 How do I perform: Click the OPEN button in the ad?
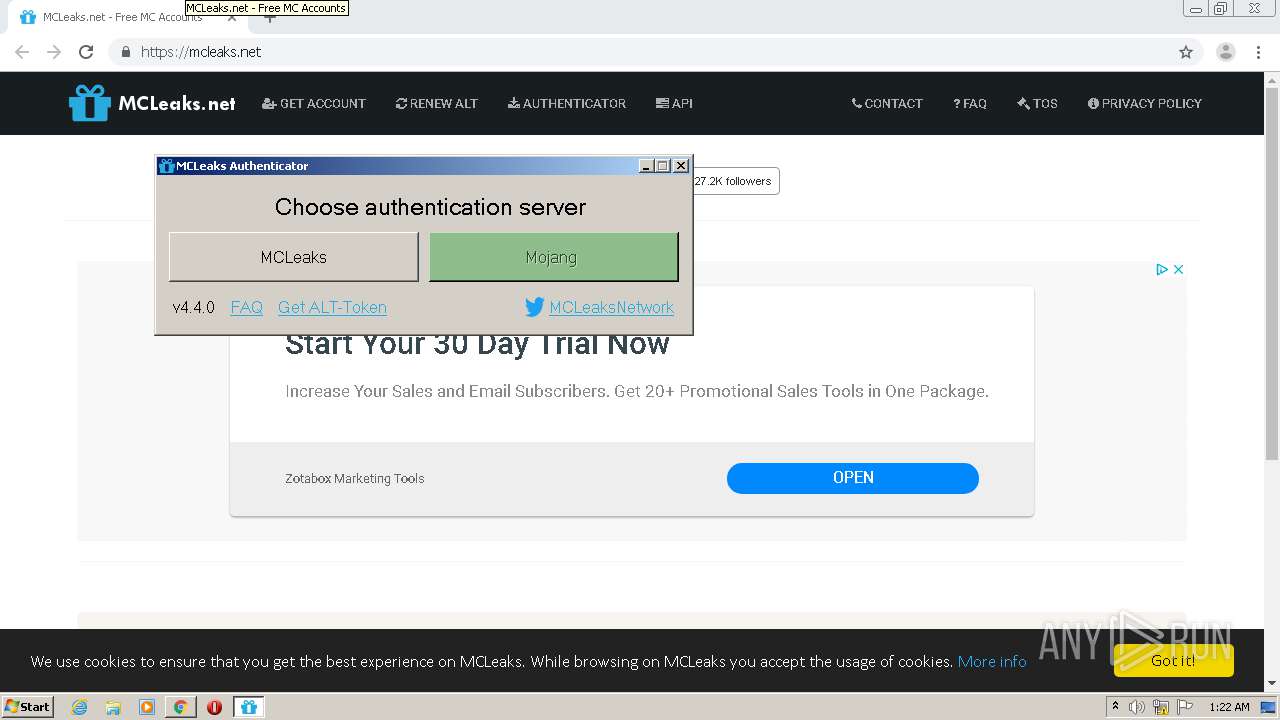(853, 478)
